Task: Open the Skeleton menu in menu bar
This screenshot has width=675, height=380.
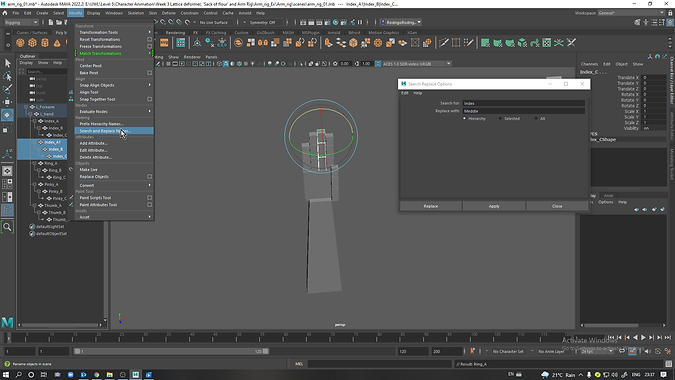Action: click(136, 13)
